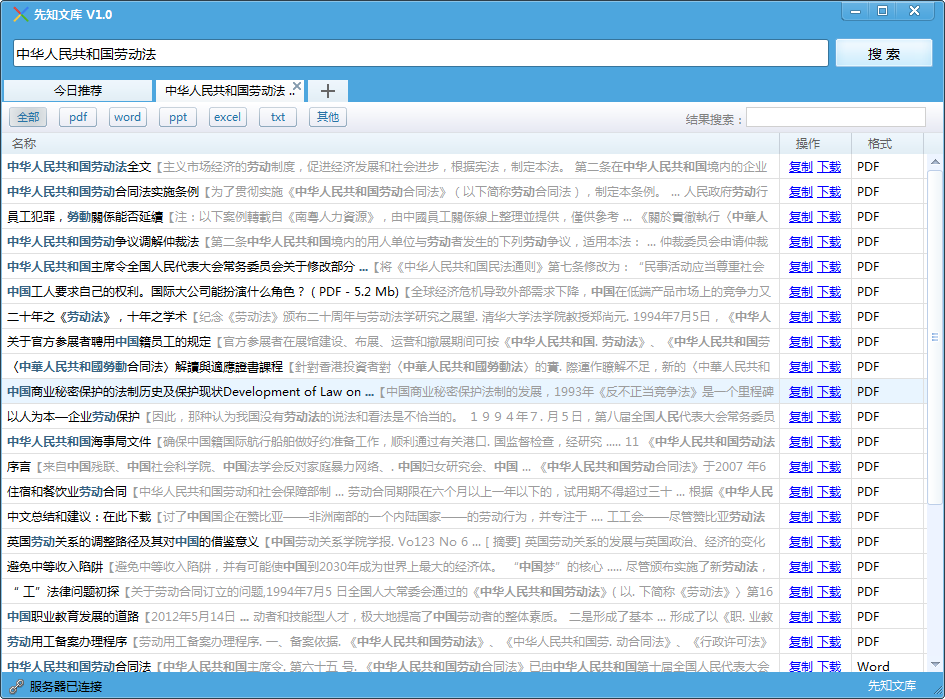Click the 搜索 button
This screenshot has height=699, width=945.
[884, 53]
